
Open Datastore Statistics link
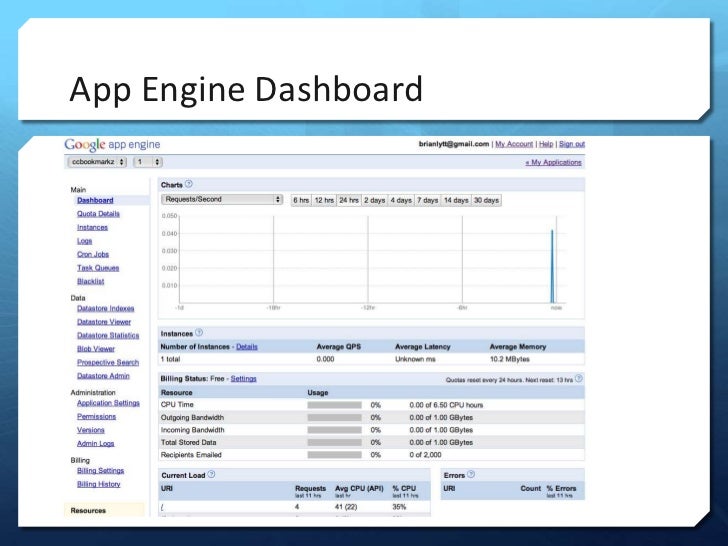[x=108, y=335]
